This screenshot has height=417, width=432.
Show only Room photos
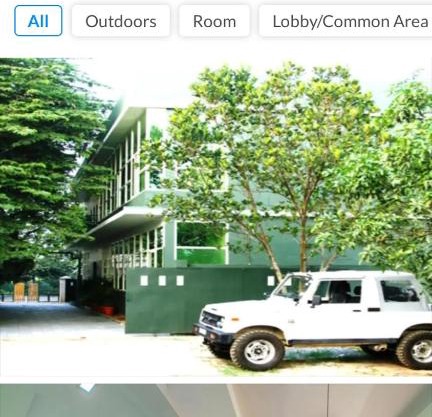[x=214, y=21]
